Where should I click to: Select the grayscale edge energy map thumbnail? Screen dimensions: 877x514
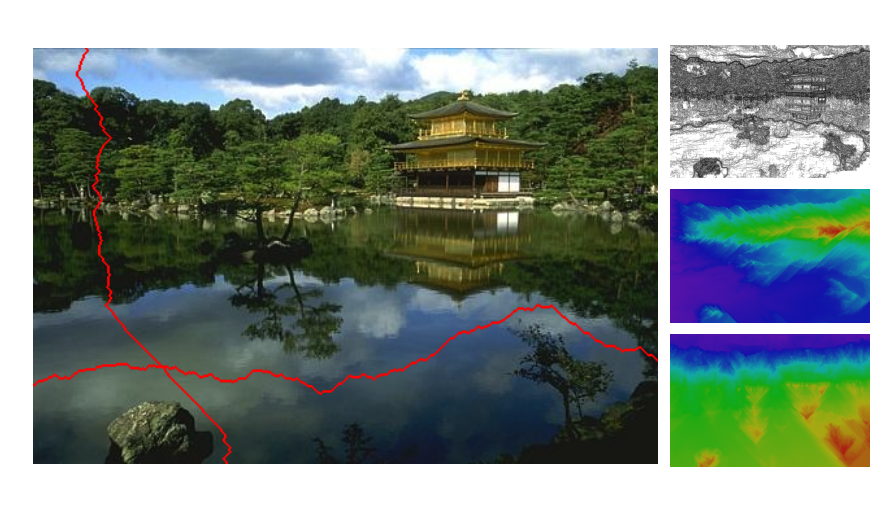click(x=770, y=111)
